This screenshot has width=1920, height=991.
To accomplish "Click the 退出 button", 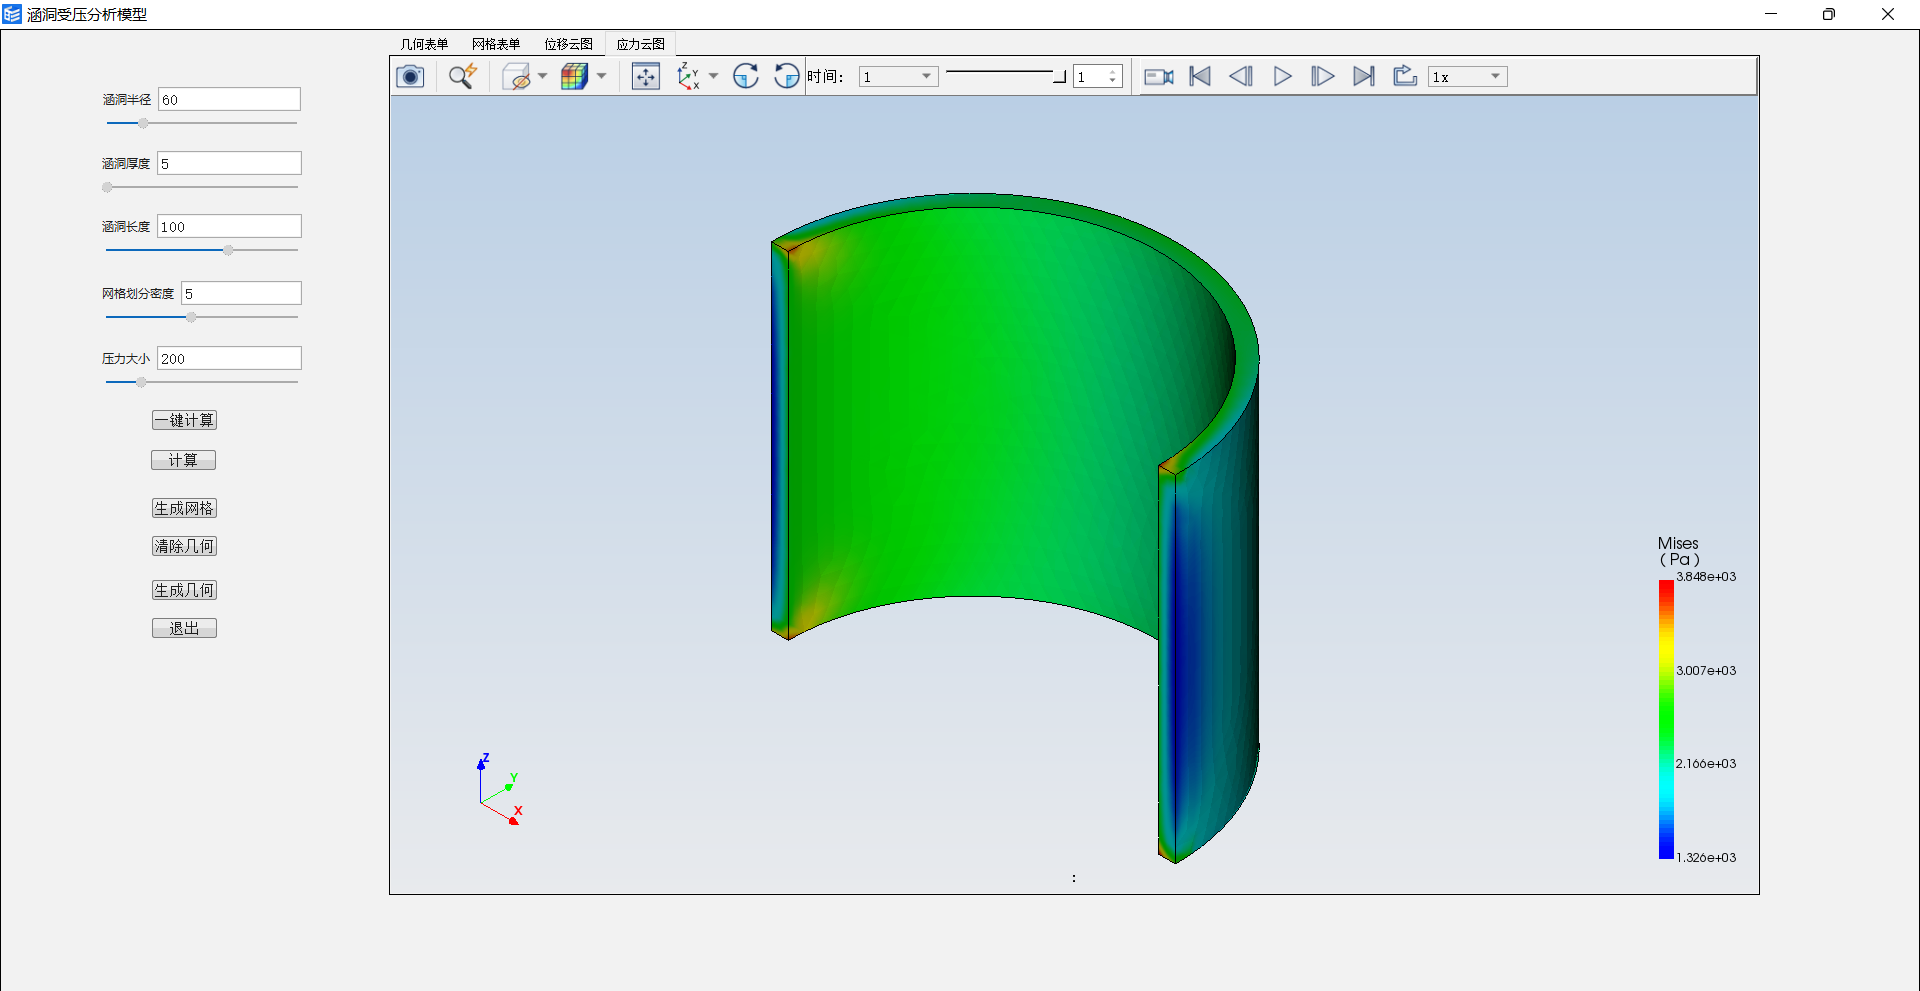I will (184, 628).
